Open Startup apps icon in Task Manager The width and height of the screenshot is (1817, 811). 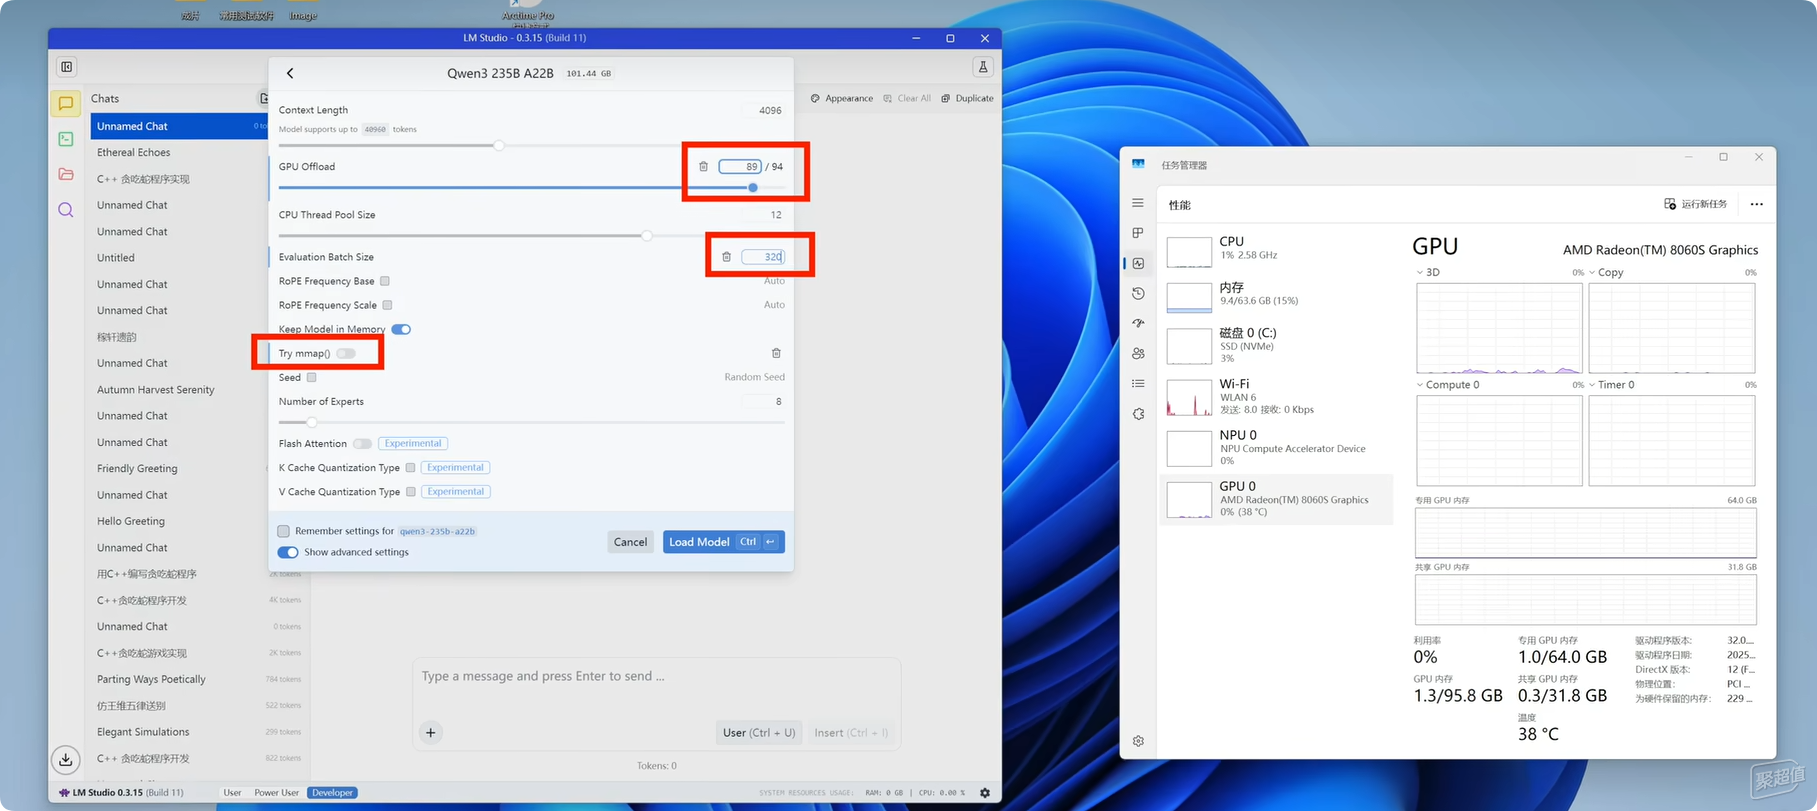click(x=1138, y=323)
